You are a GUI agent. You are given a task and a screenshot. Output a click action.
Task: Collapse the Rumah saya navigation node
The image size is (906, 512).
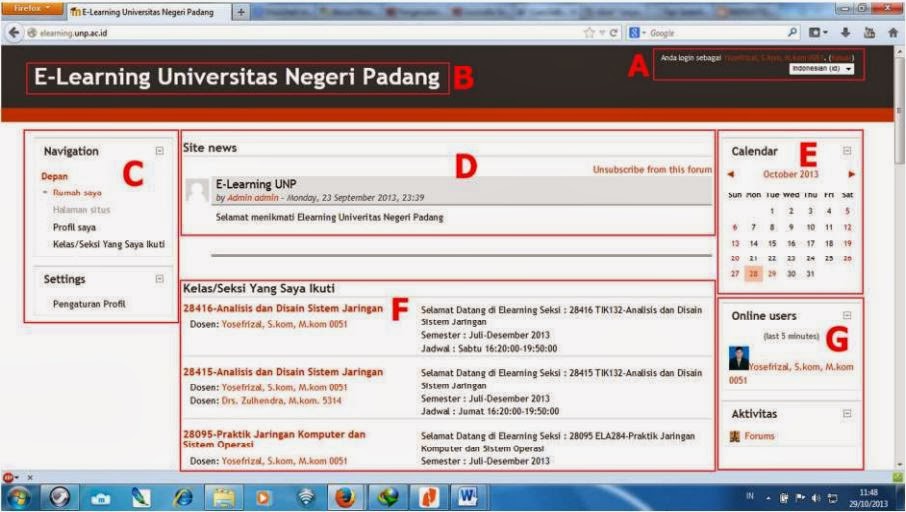[45, 192]
